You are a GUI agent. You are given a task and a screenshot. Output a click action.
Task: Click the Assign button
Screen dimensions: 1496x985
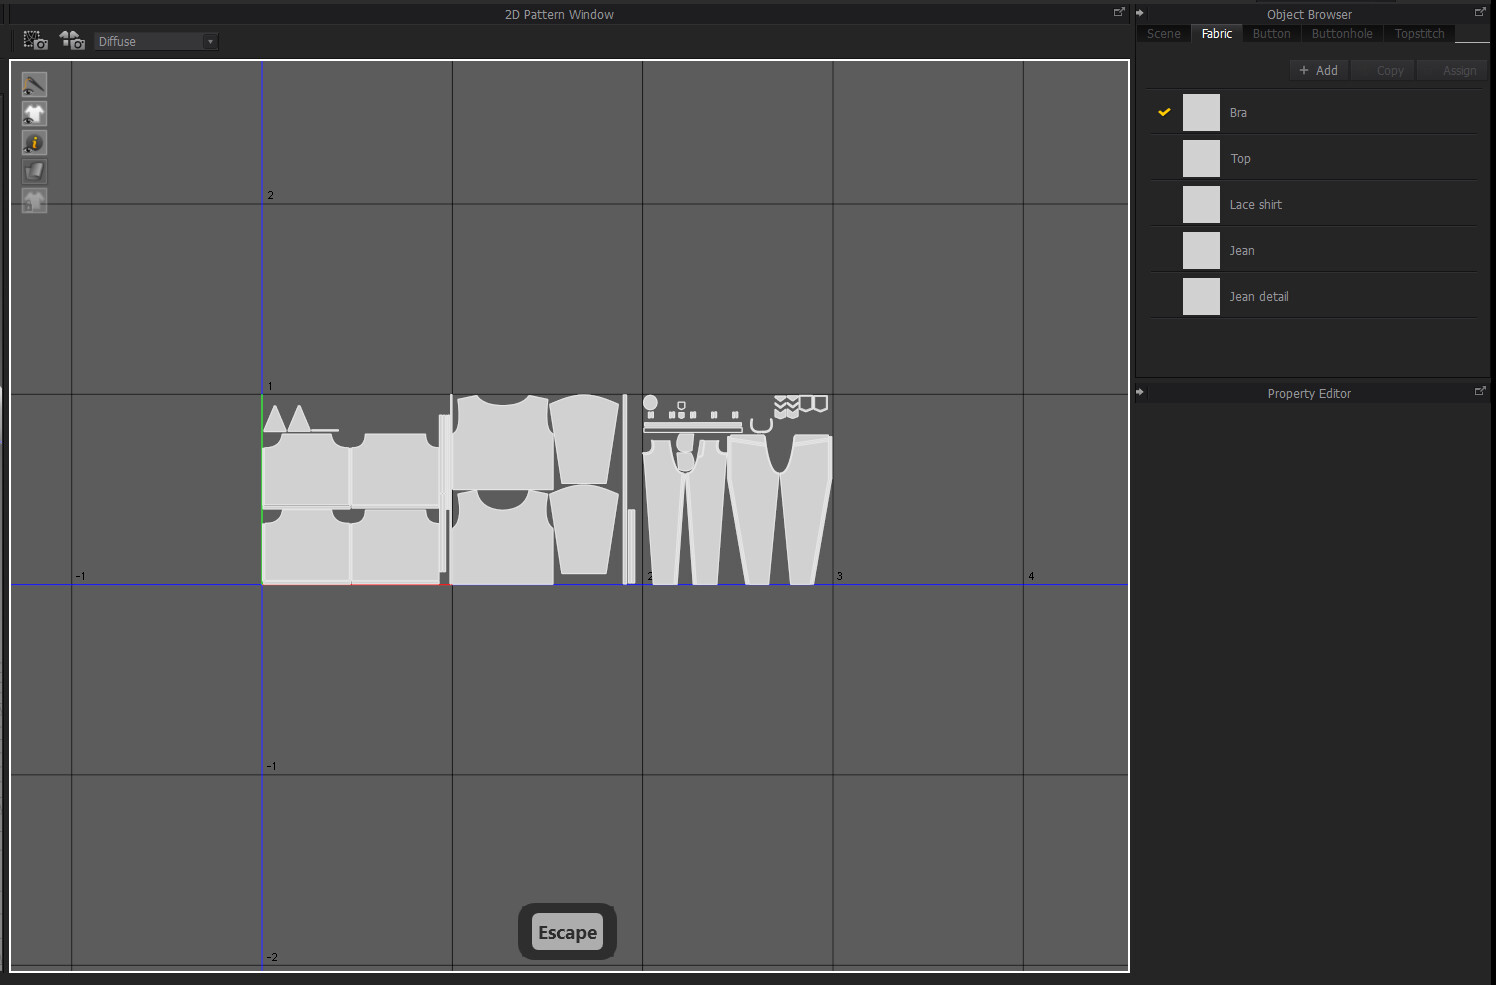[1458, 70]
